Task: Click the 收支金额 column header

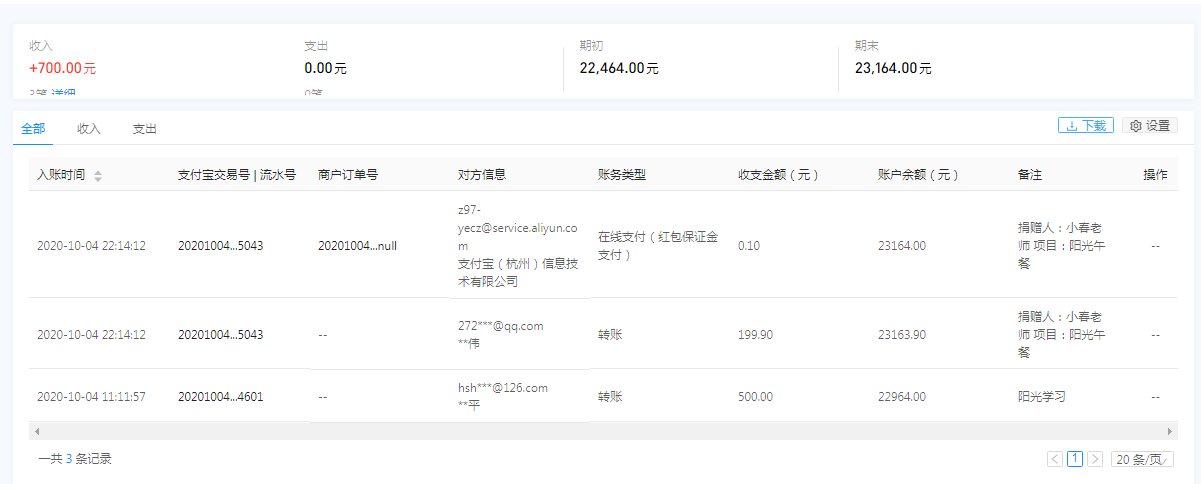Action: [x=778, y=175]
